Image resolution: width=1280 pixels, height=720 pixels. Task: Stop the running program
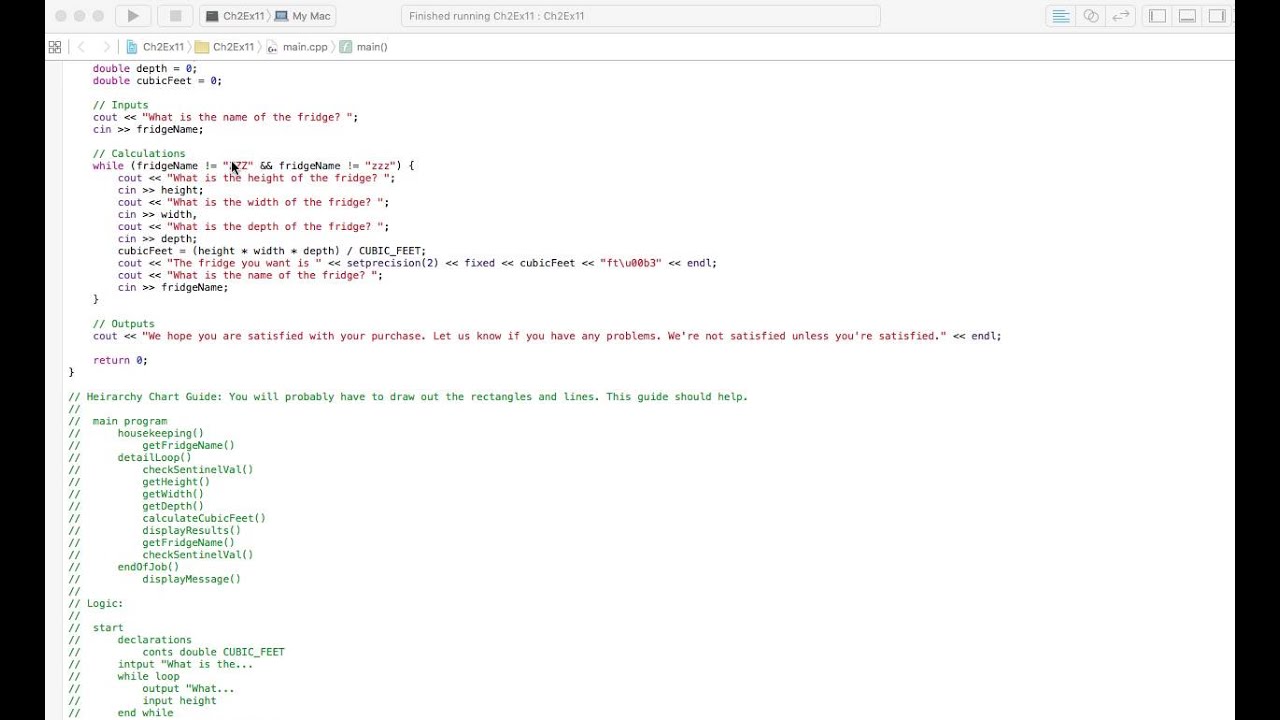[175, 16]
